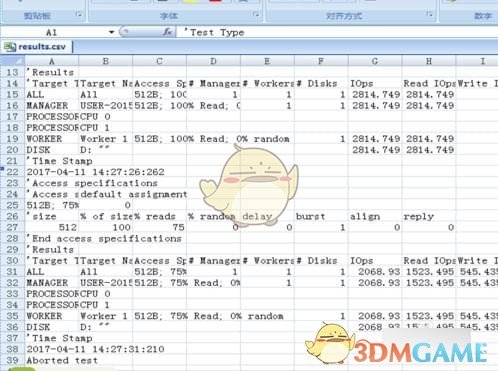This screenshot has height=371, width=498.
Task: Open the 对齐方式 (Alignment) group dialog launcher
Action: point(429,14)
